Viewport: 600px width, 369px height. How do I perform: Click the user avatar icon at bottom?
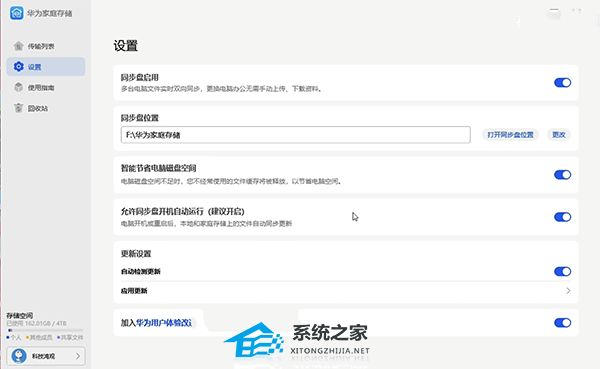pos(19,356)
